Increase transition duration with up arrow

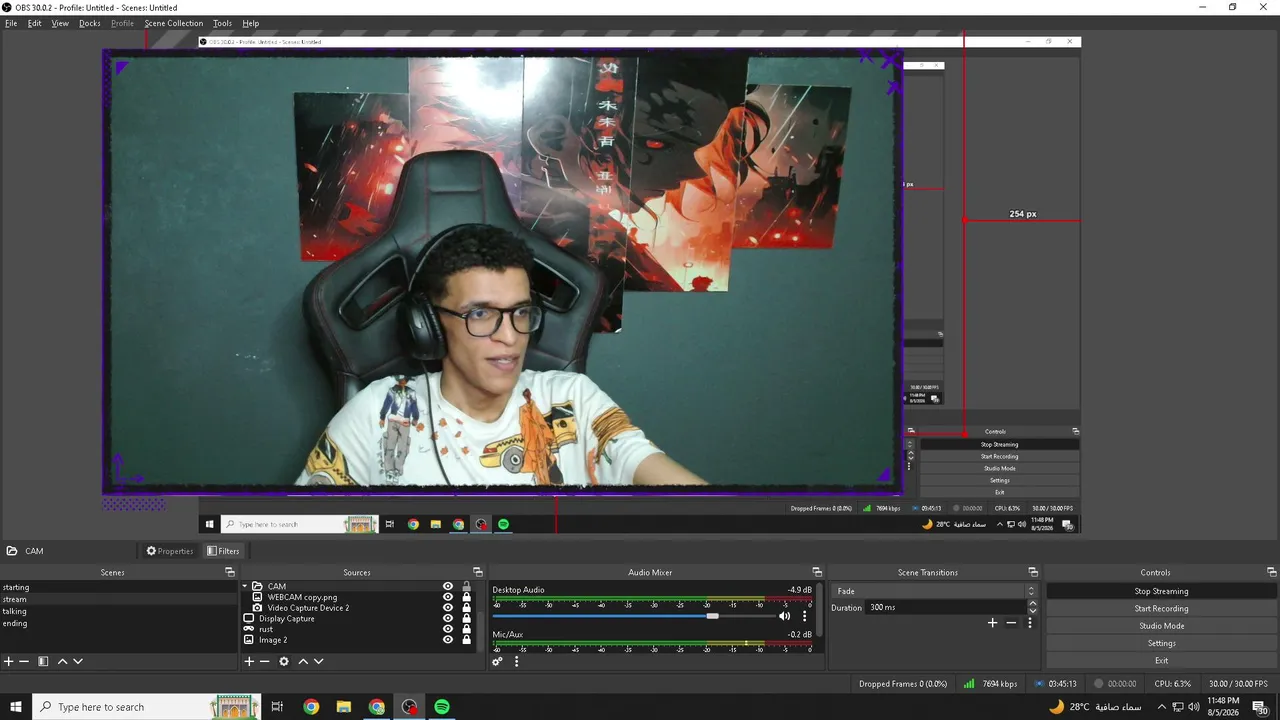(x=1033, y=604)
